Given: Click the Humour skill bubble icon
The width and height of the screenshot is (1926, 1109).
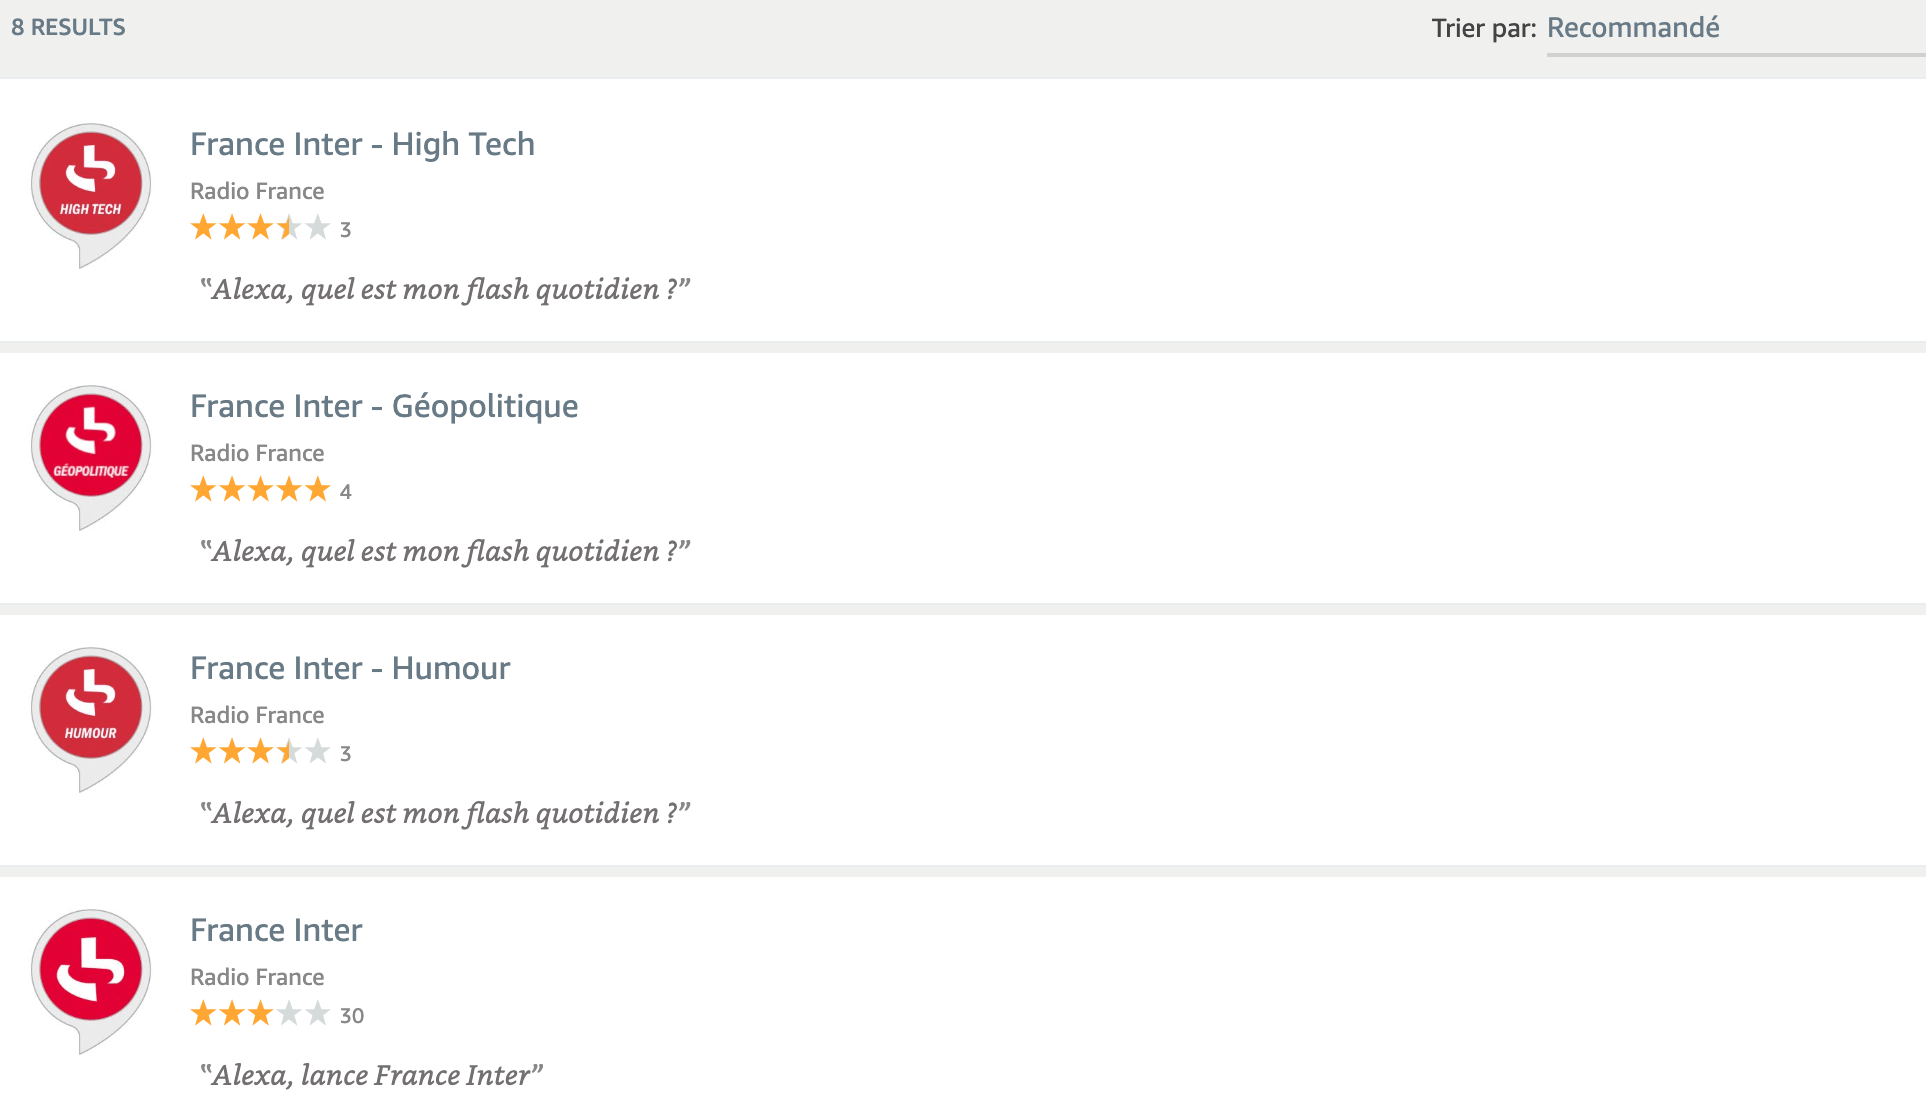Looking at the screenshot, I should [91, 719].
